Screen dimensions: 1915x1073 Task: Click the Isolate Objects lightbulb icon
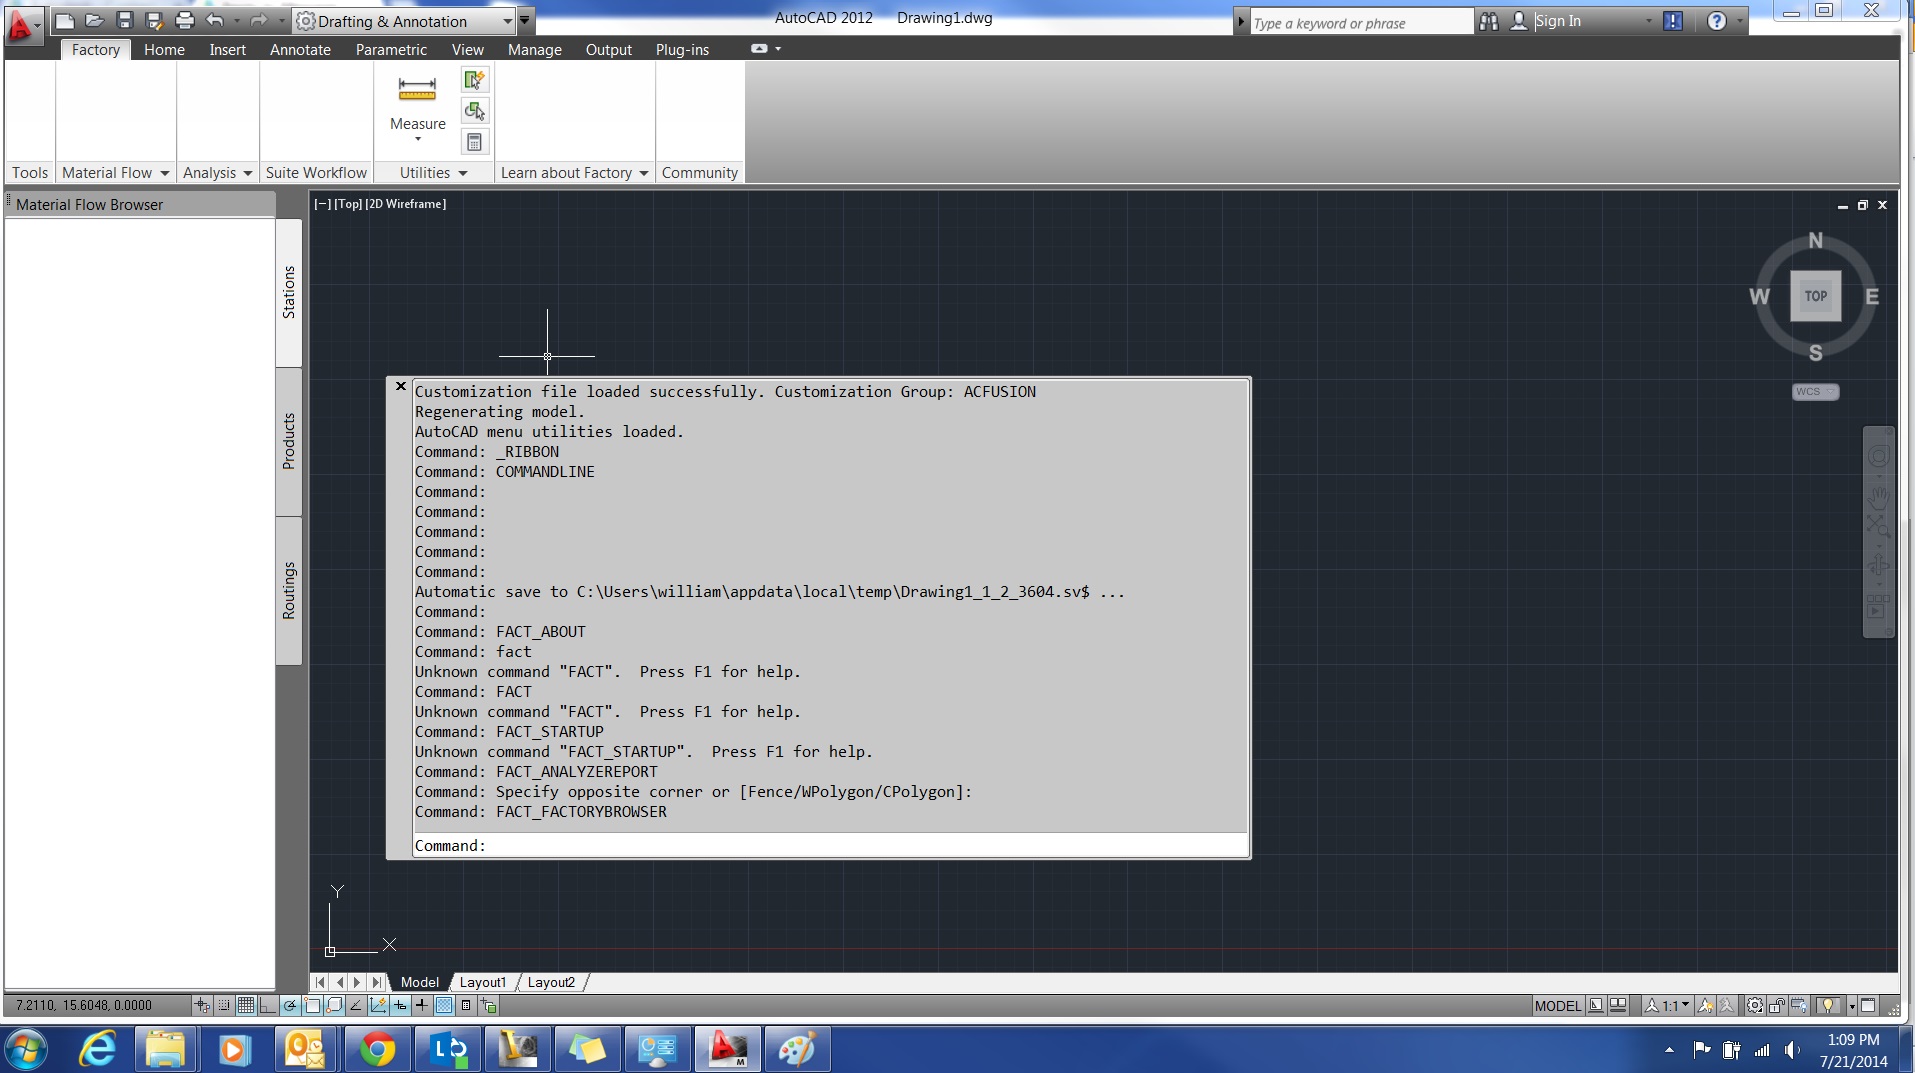[x=1828, y=1005]
